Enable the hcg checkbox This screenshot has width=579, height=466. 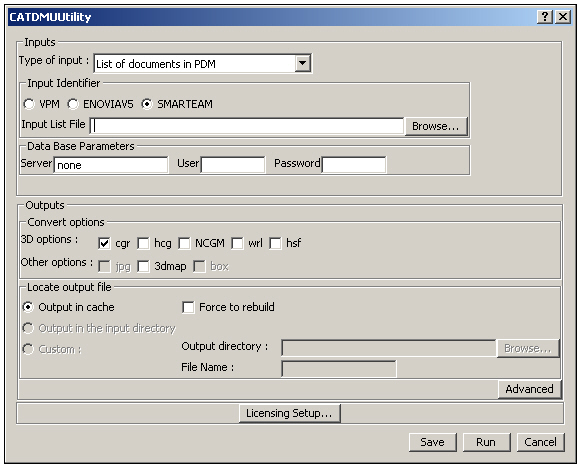[x=143, y=243]
